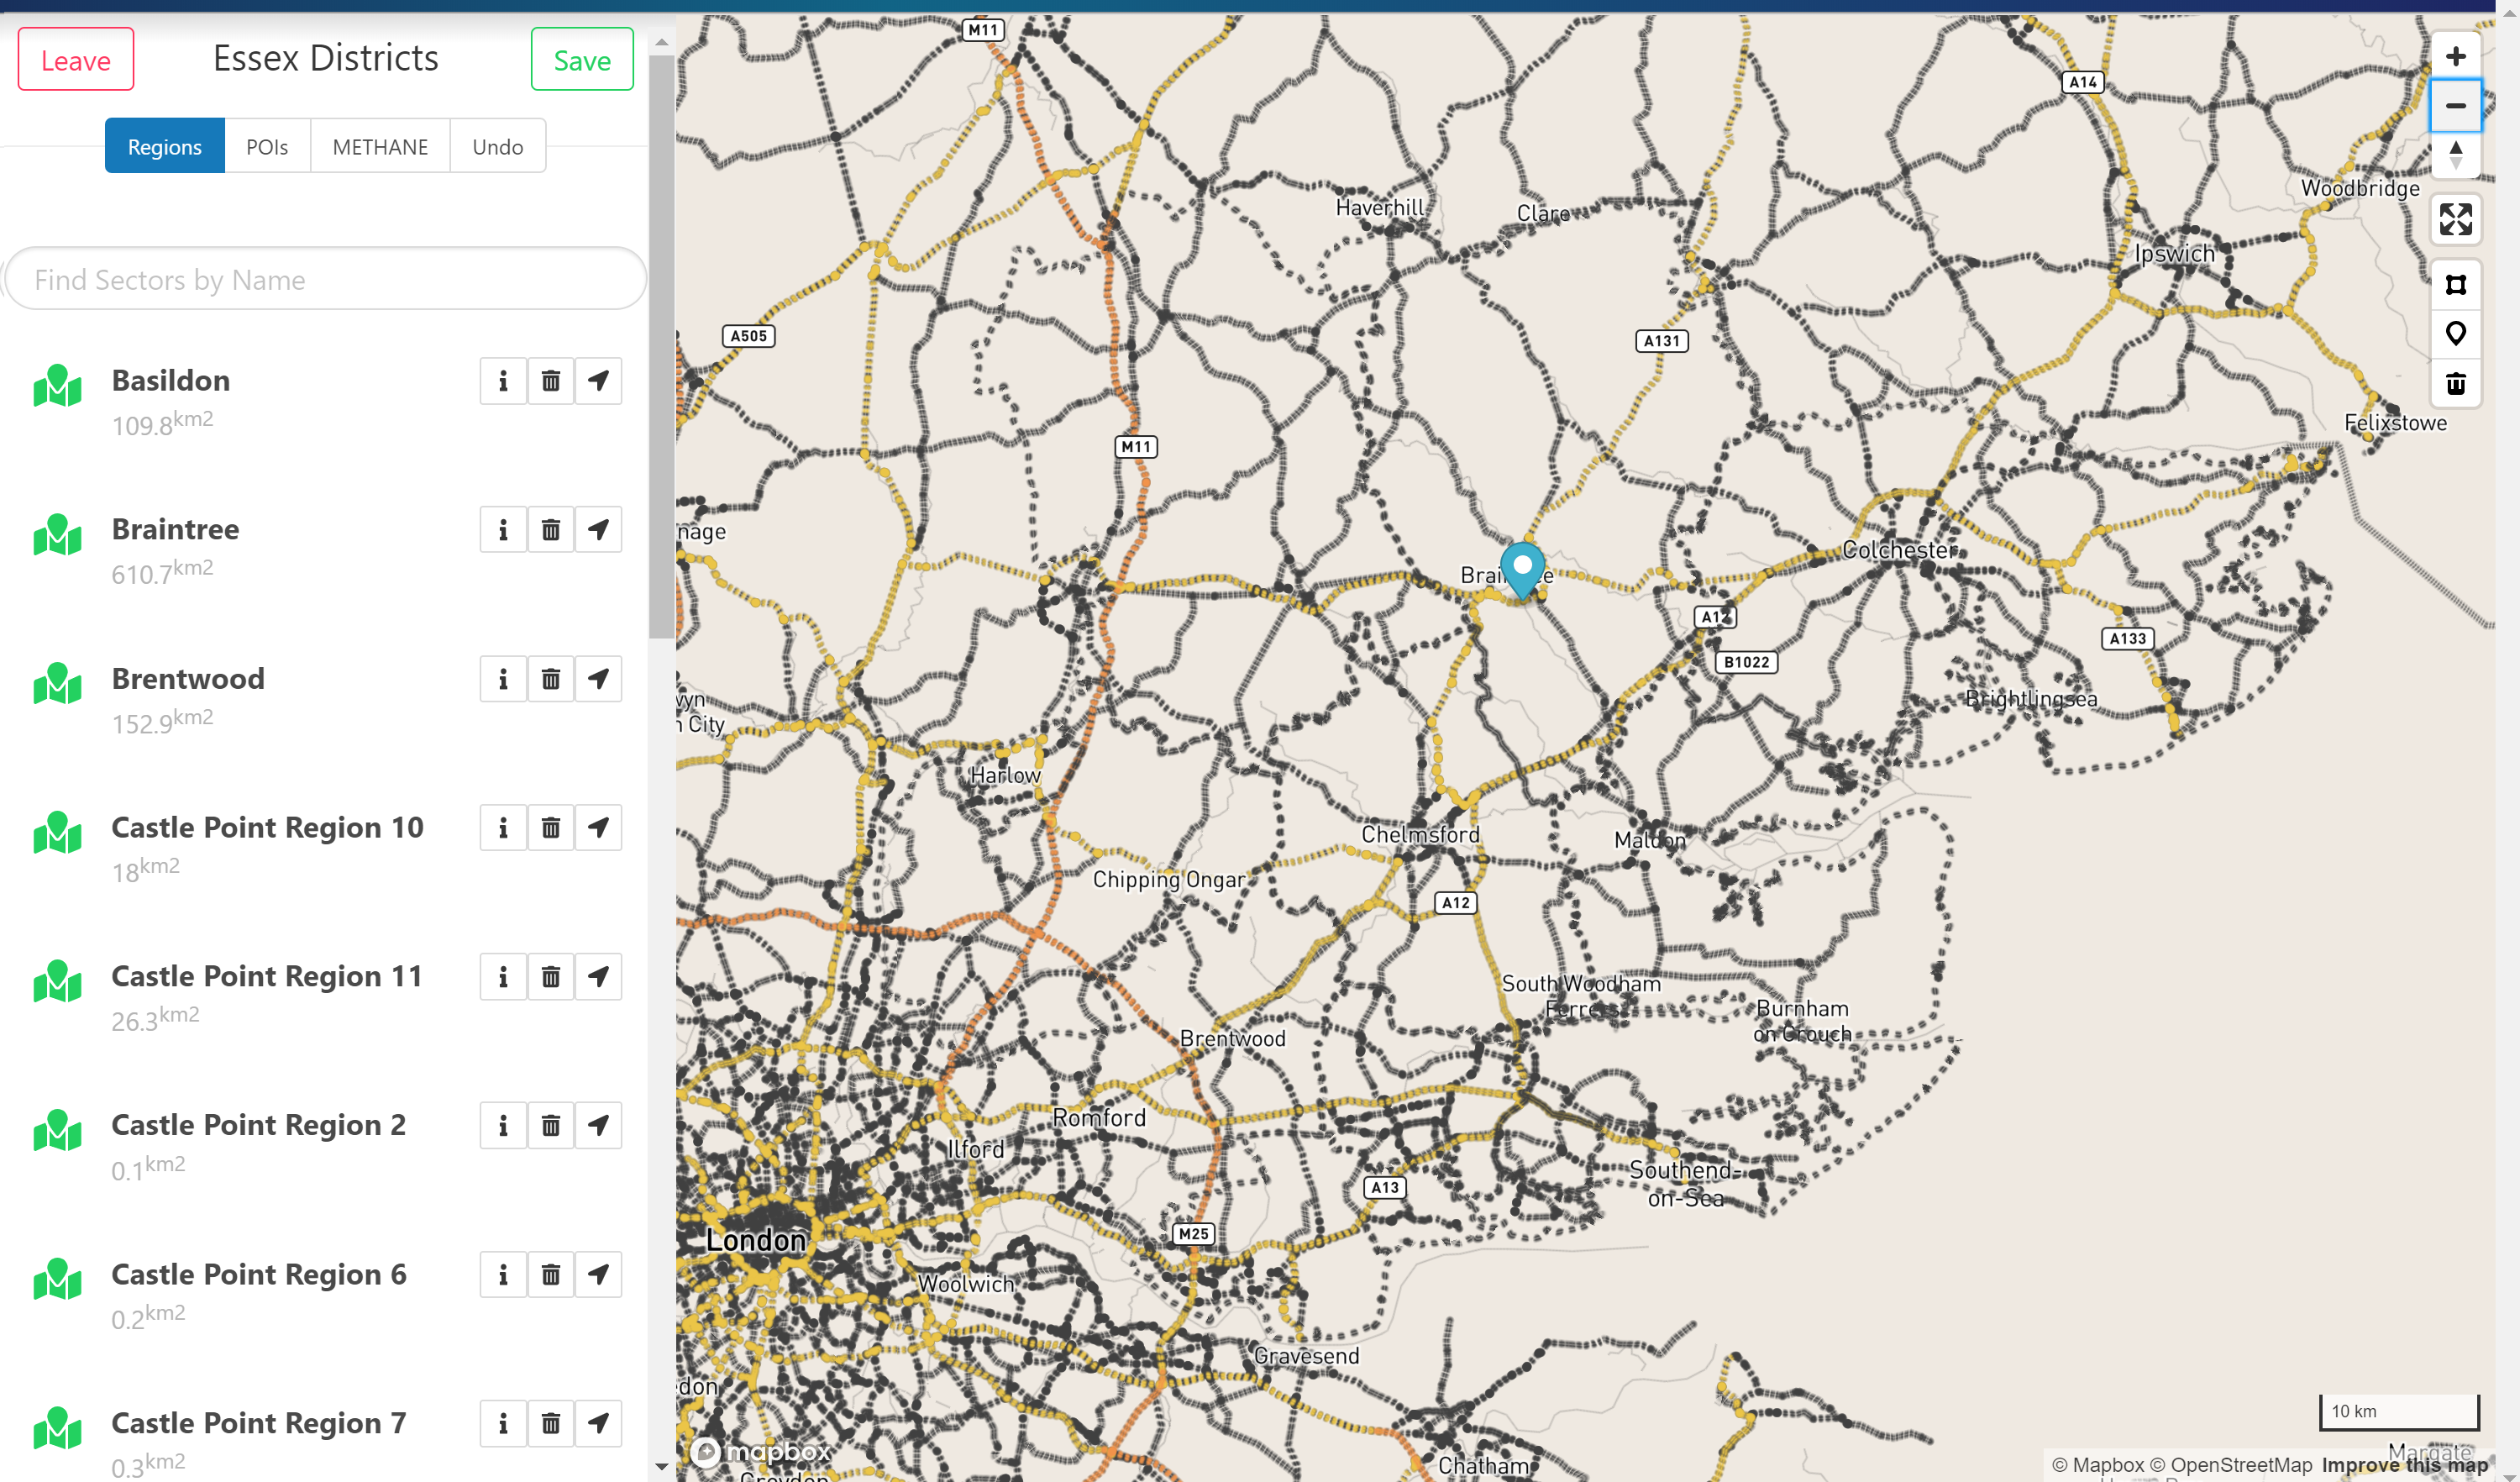Screen dimensions: 2520x1482
Task: Click the info icon for Basildon
Action: (503, 381)
